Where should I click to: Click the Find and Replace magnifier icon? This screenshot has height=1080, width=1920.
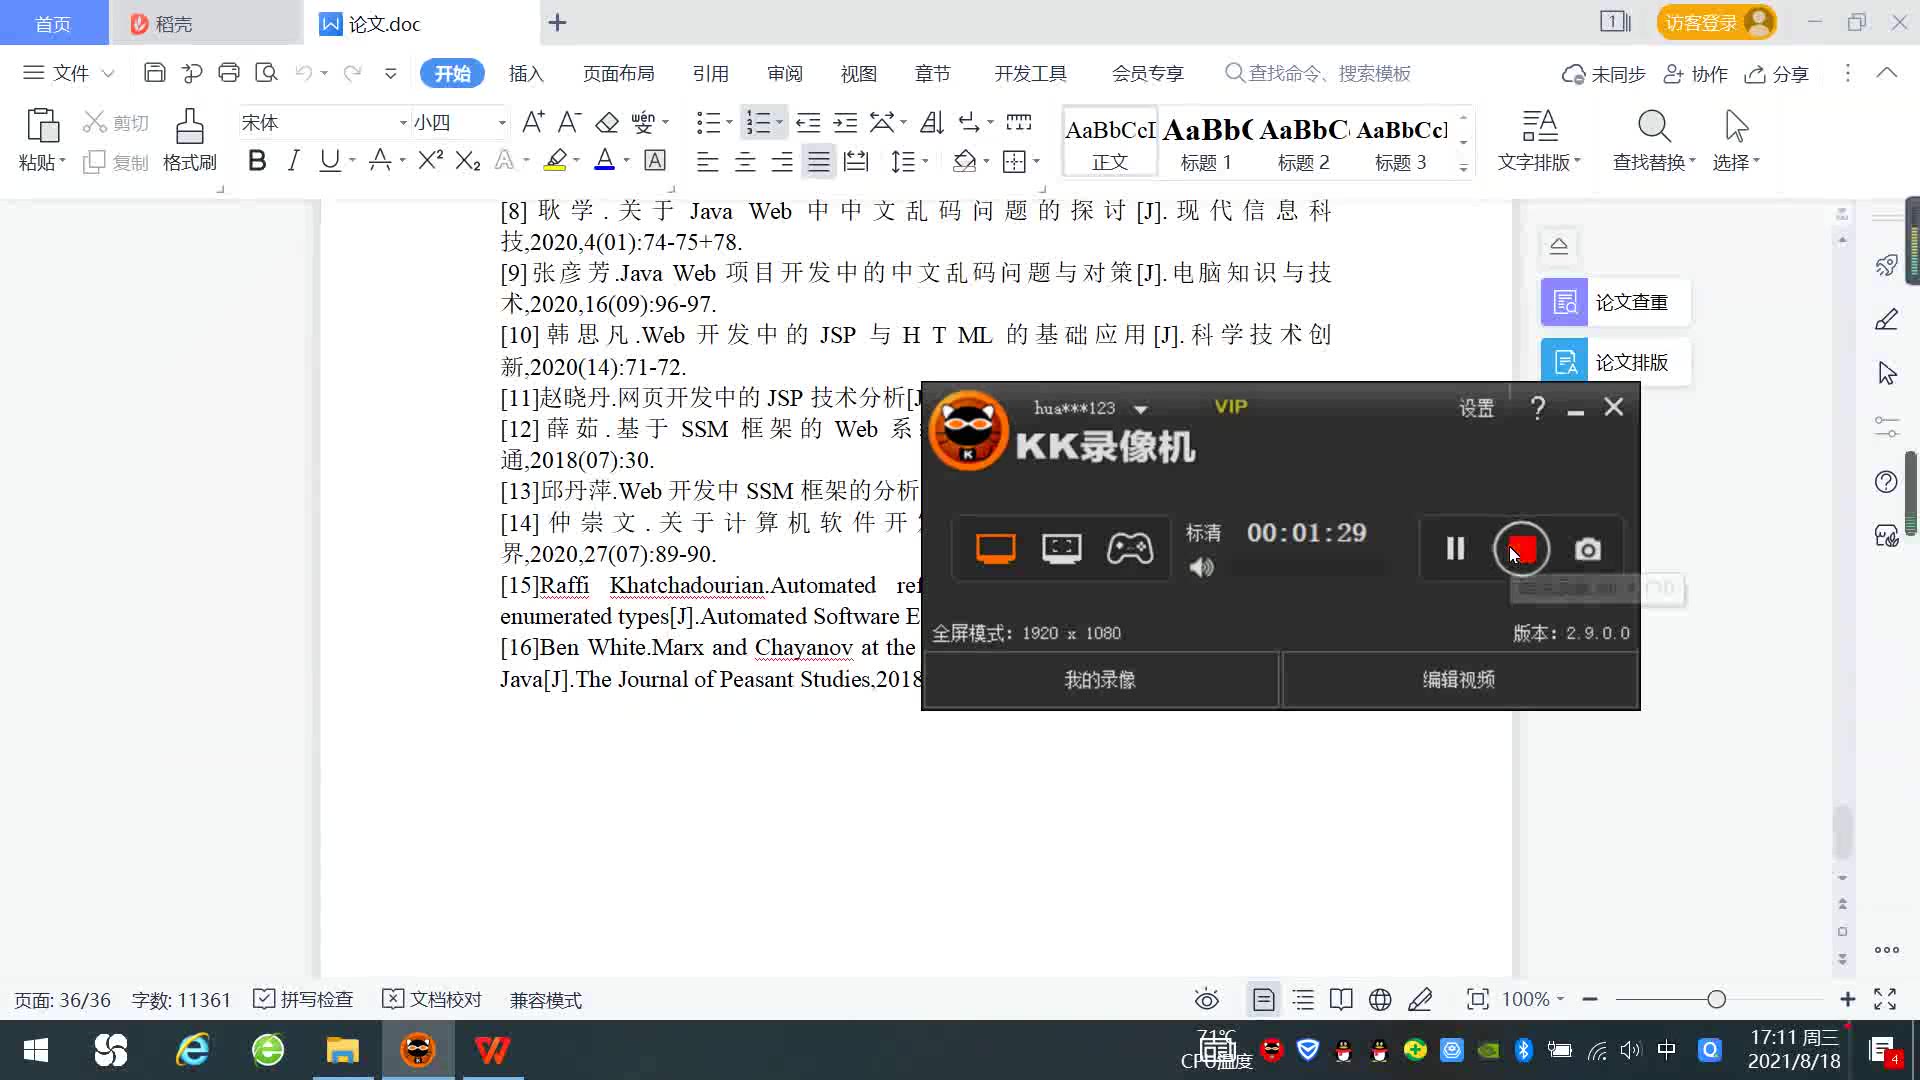(1653, 127)
